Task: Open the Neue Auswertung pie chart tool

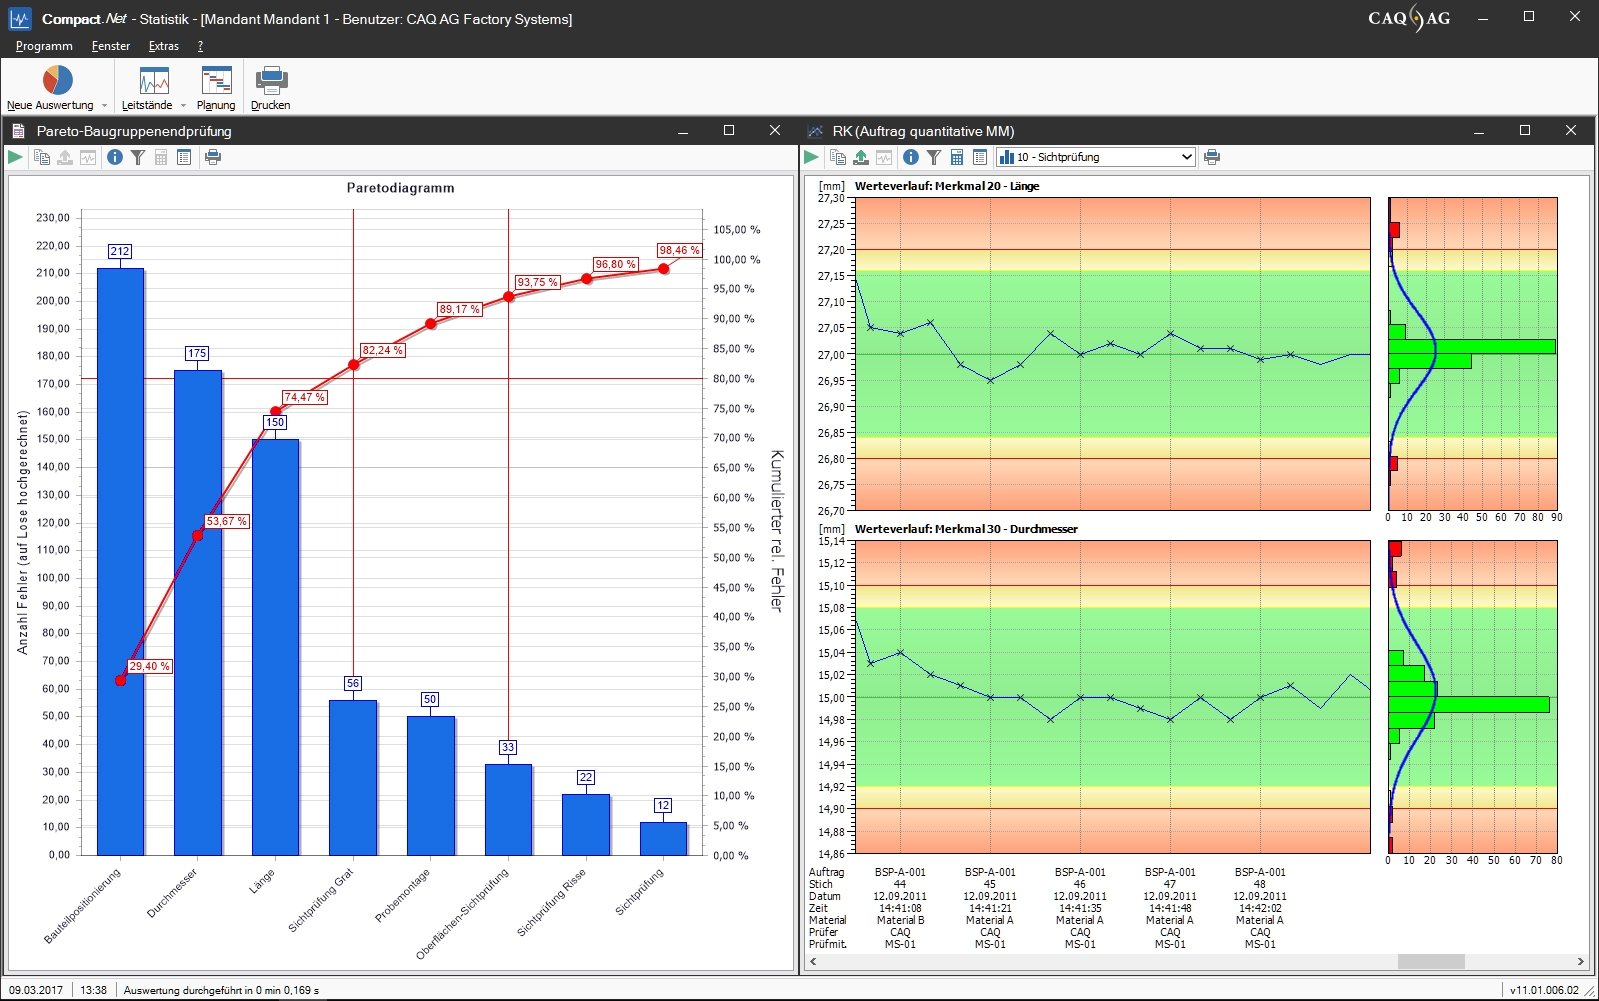Action: pos(57,80)
